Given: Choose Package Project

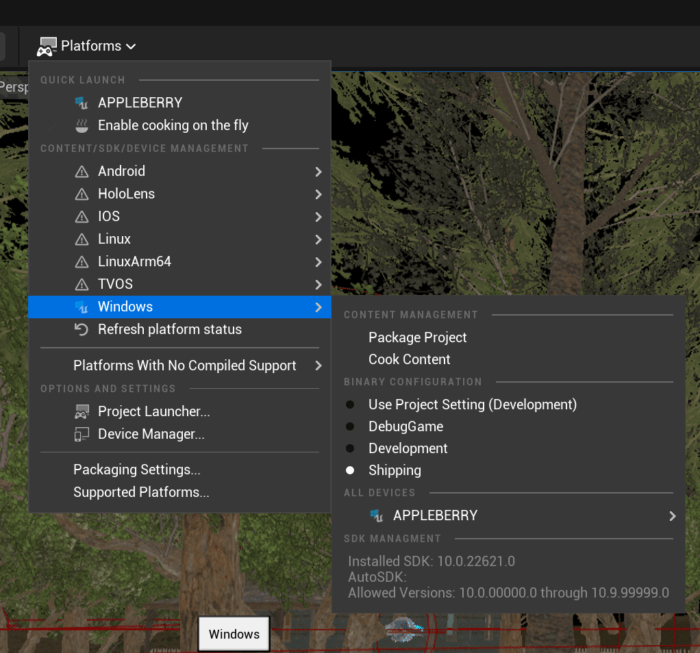Looking at the screenshot, I should [417, 337].
